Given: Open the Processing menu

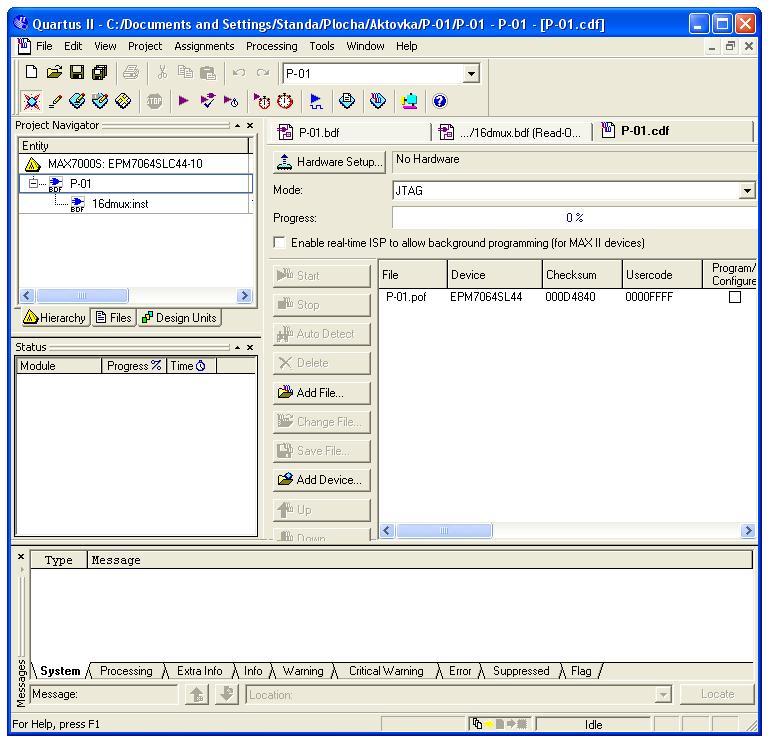Looking at the screenshot, I should (272, 46).
